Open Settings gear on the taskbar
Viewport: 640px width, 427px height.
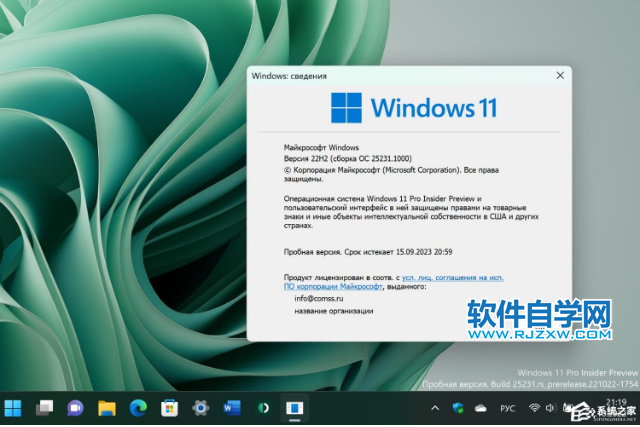pos(200,408)
